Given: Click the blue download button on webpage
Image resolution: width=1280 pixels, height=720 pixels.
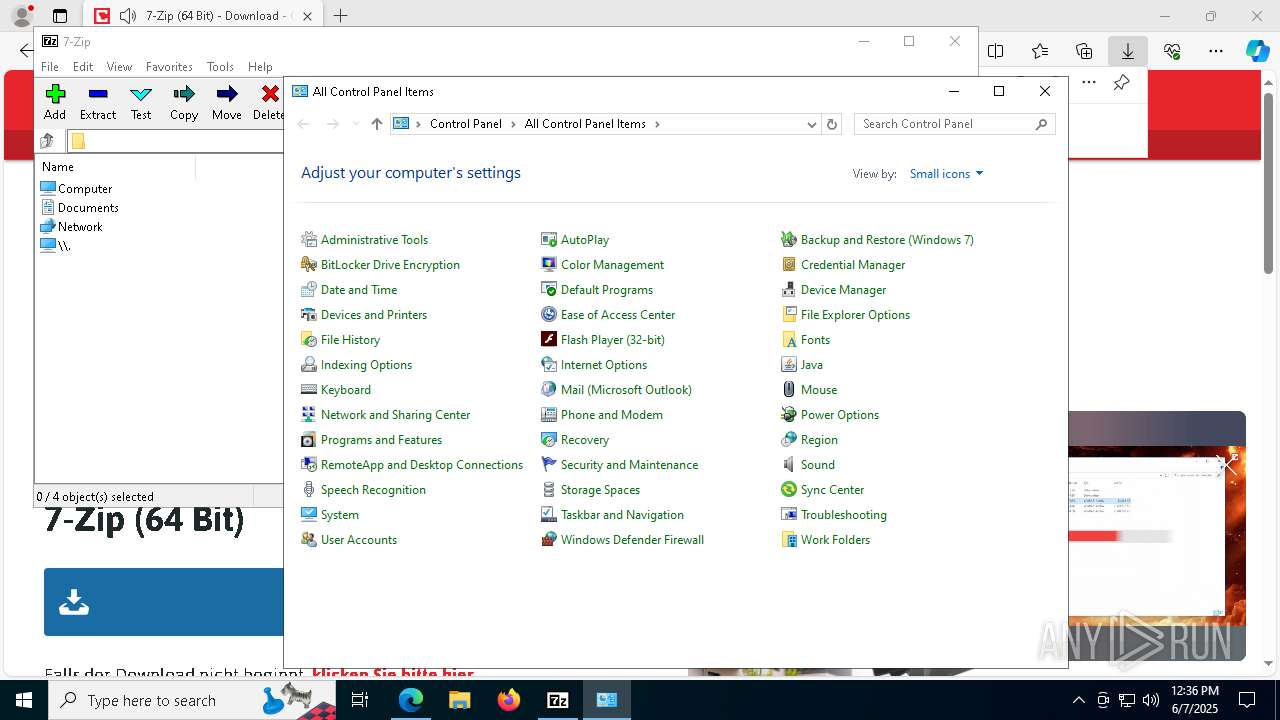Looking at the screenshot, I should 164,602.
